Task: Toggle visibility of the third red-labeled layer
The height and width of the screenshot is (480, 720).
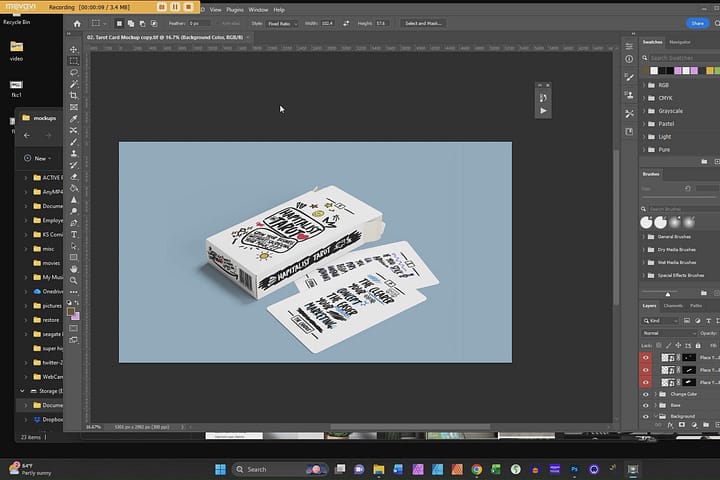Action: point(646,382)
